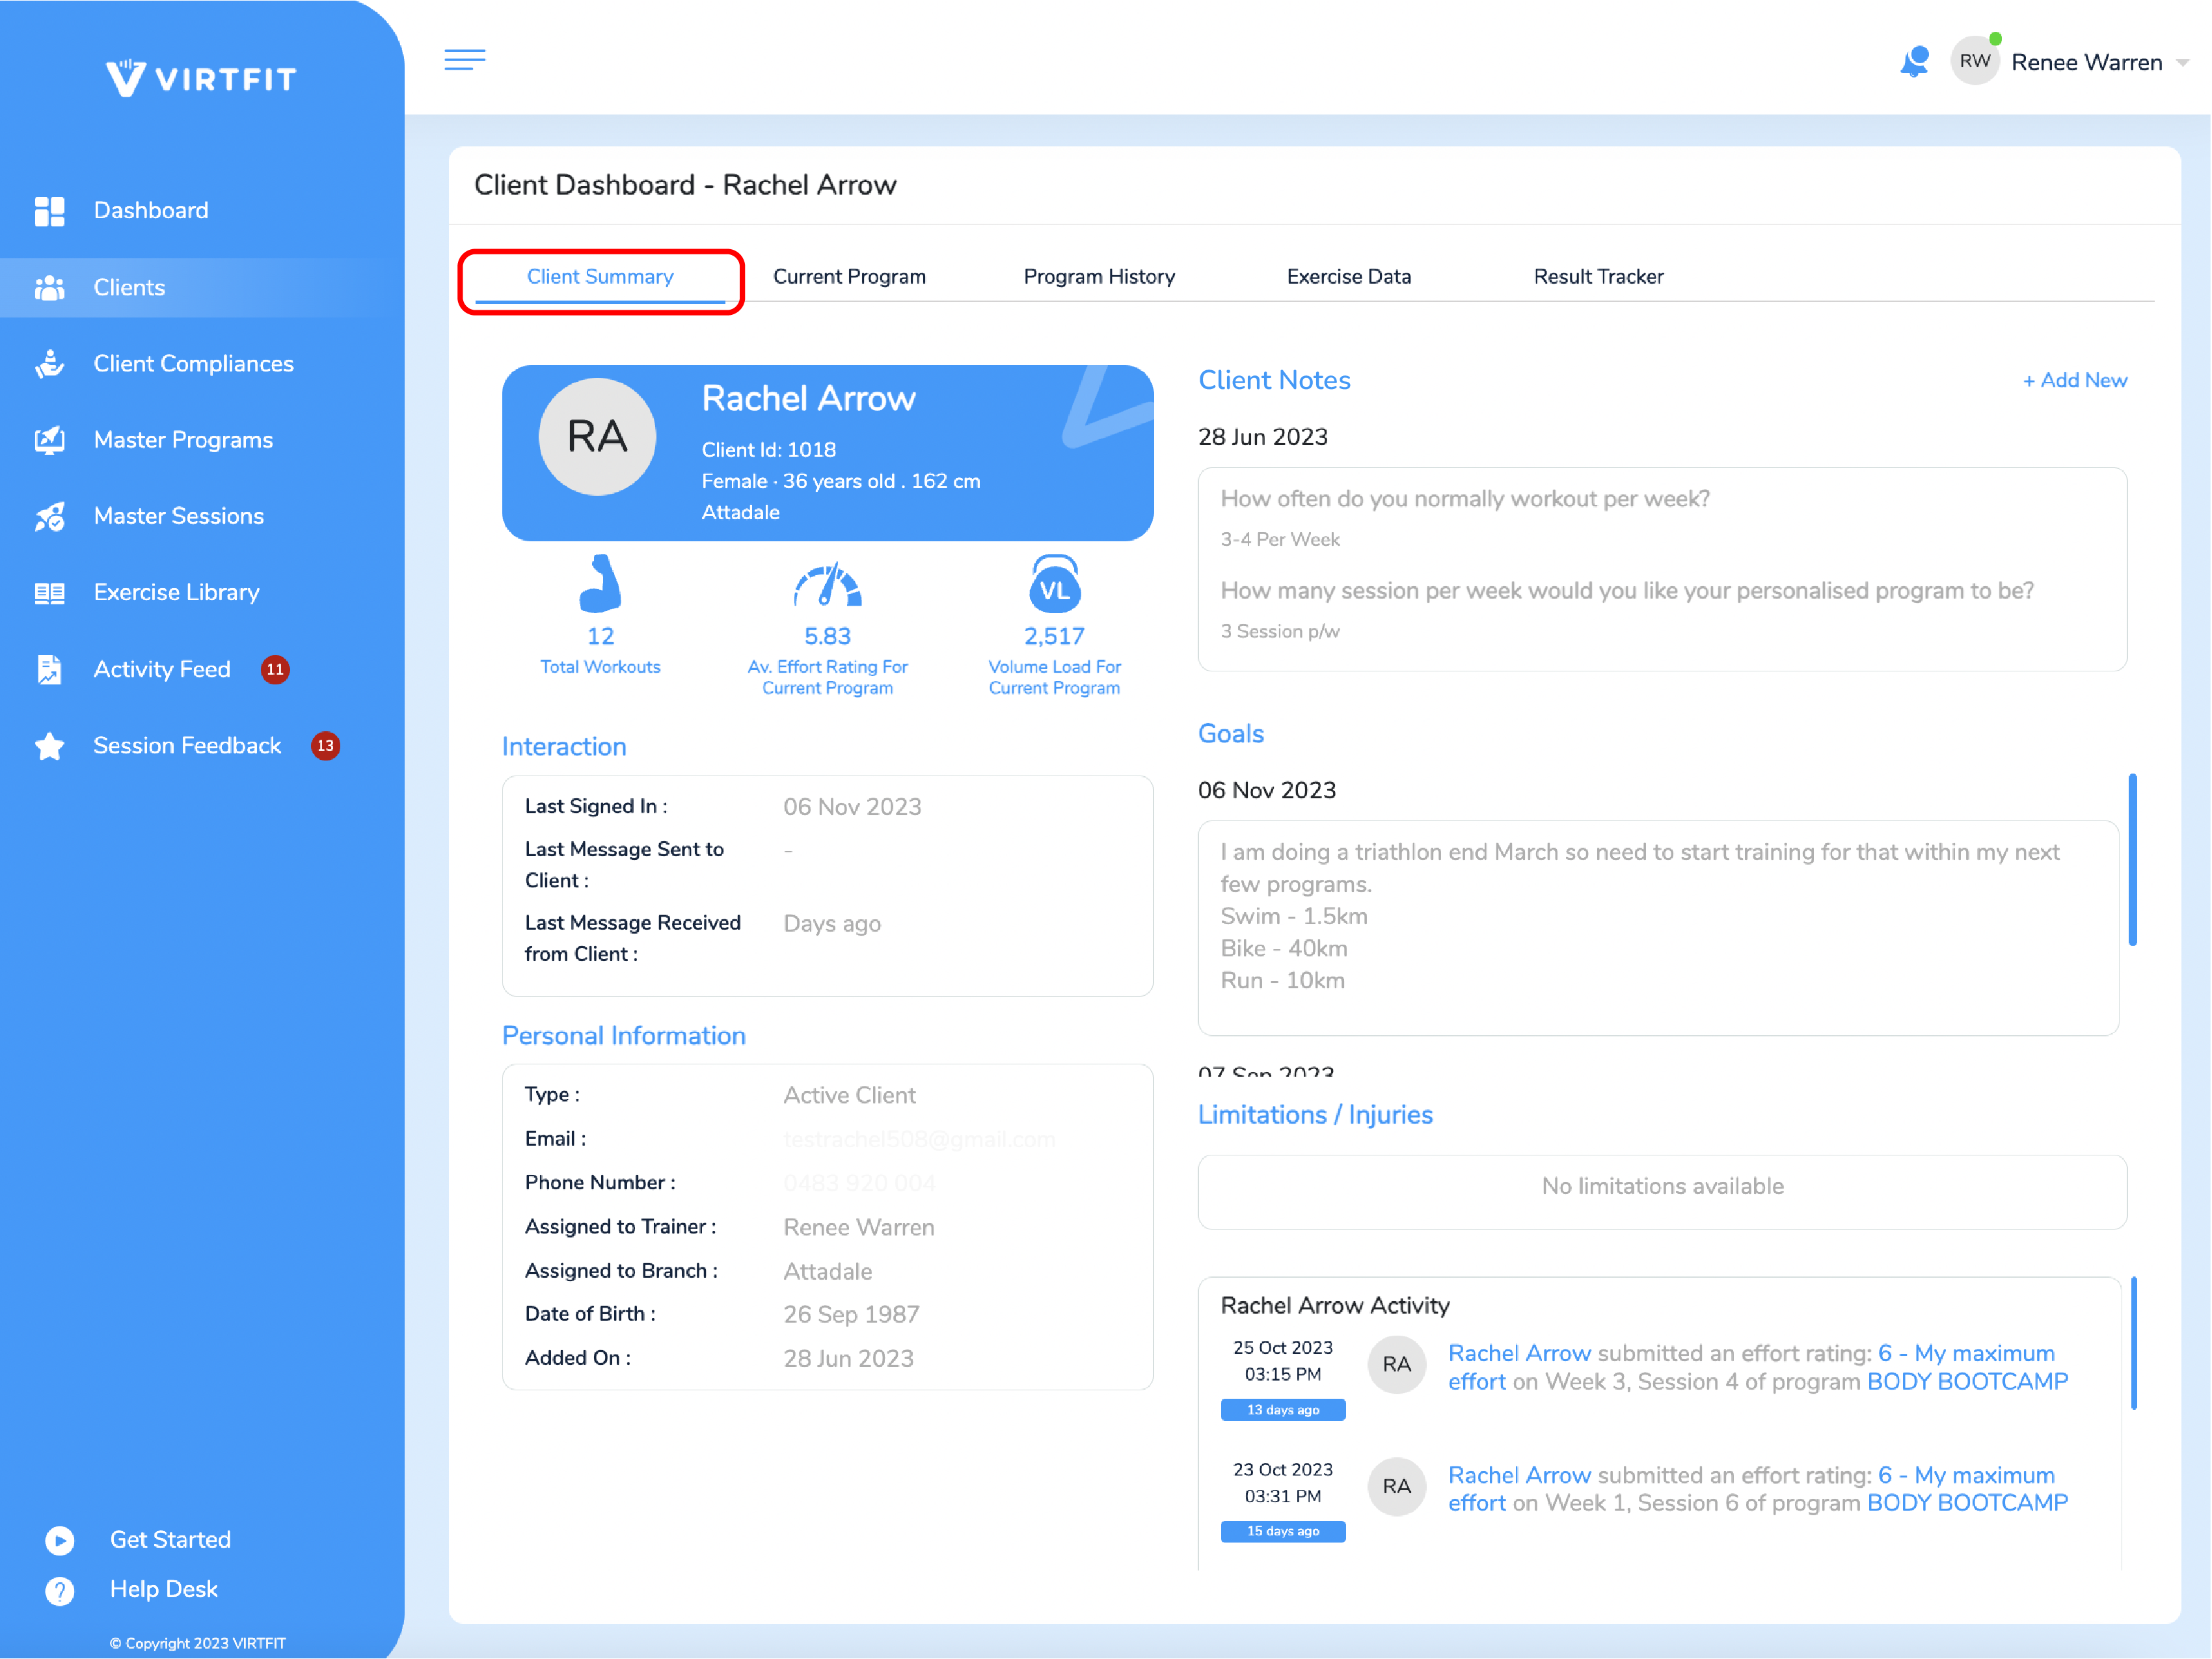Image resolution: width=2212 pixels, height=1659 pixels.
Task: Switch to the Current Program tab
Action: point(850,277)
